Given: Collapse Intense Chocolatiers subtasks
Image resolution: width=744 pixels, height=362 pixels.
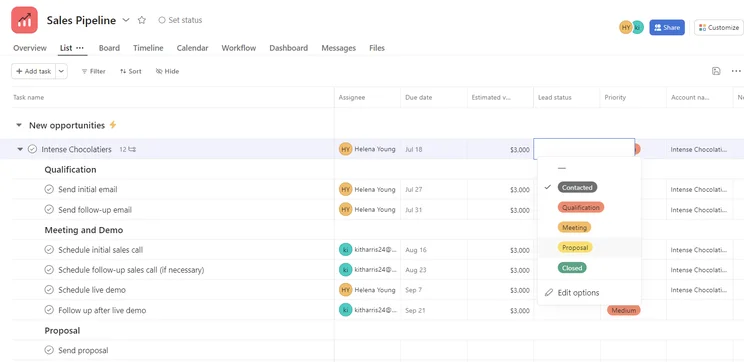Looking at the screenshot, I should (x=20, y=149).
